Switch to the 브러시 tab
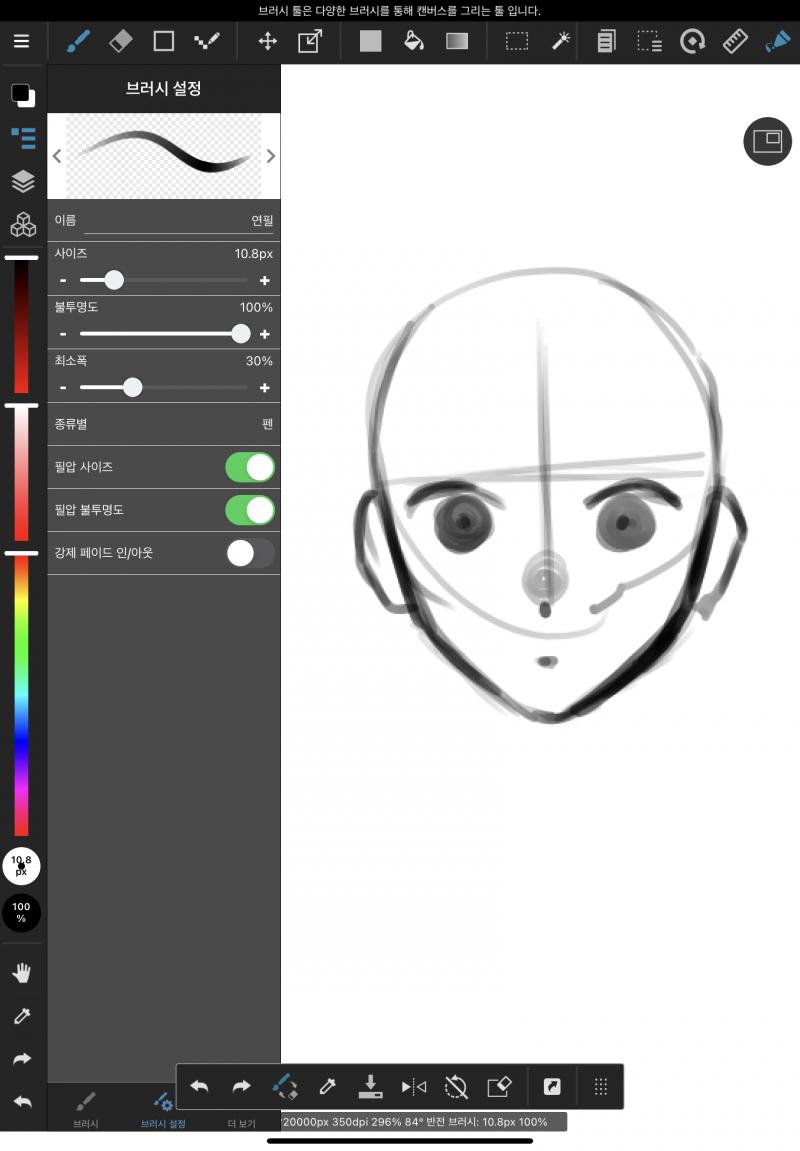The image size is (800, 1151). 86,1108
